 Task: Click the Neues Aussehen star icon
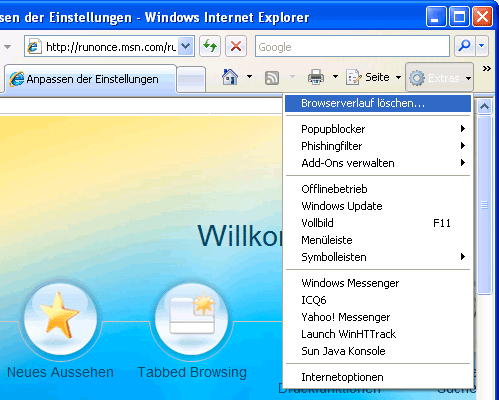coord(60,318)
